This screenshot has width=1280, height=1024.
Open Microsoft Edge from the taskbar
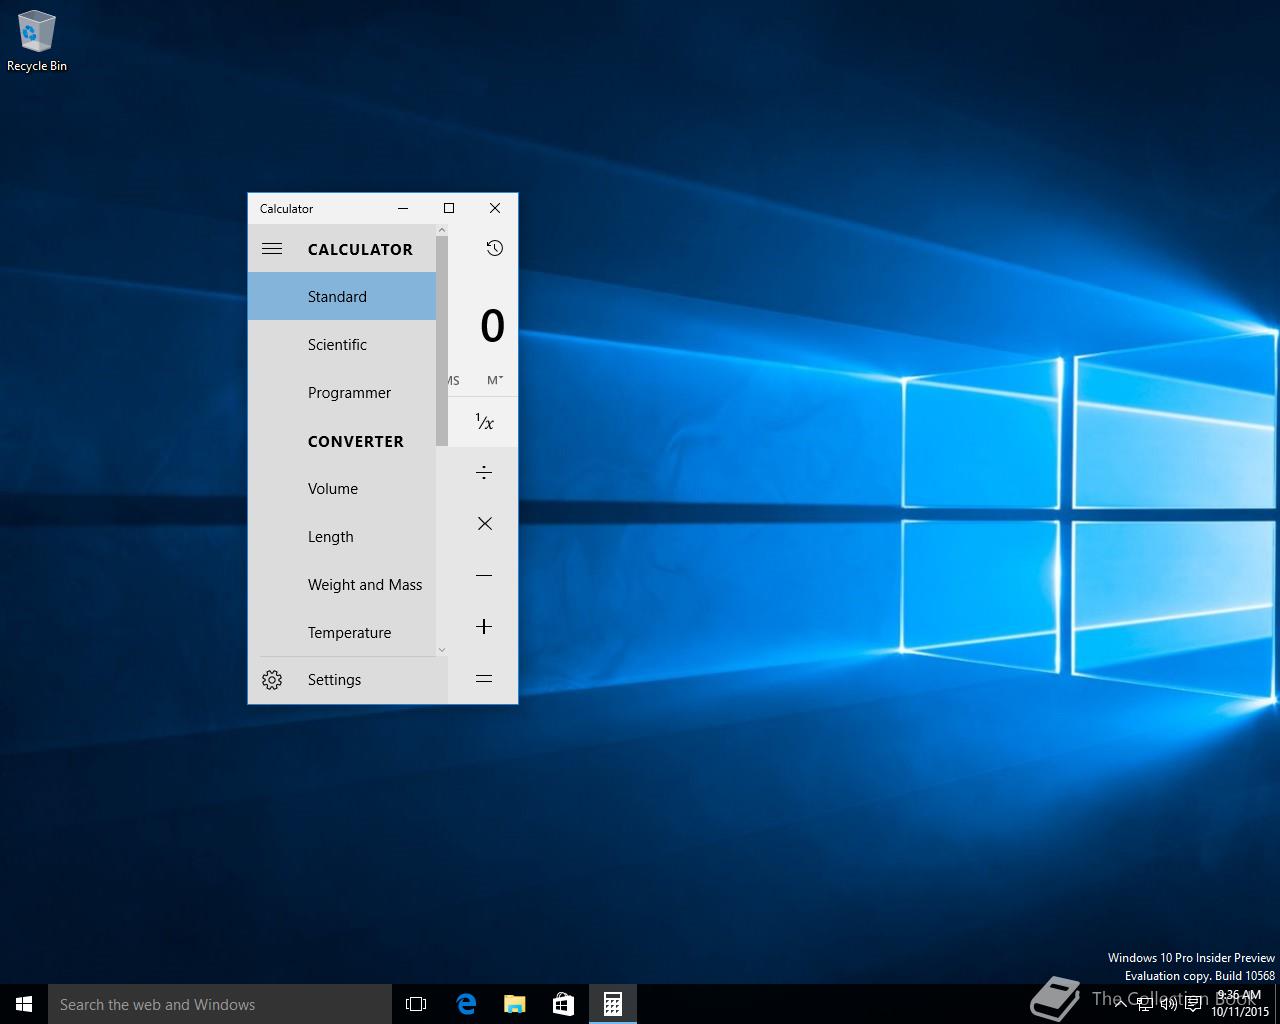coord(466,1004)
